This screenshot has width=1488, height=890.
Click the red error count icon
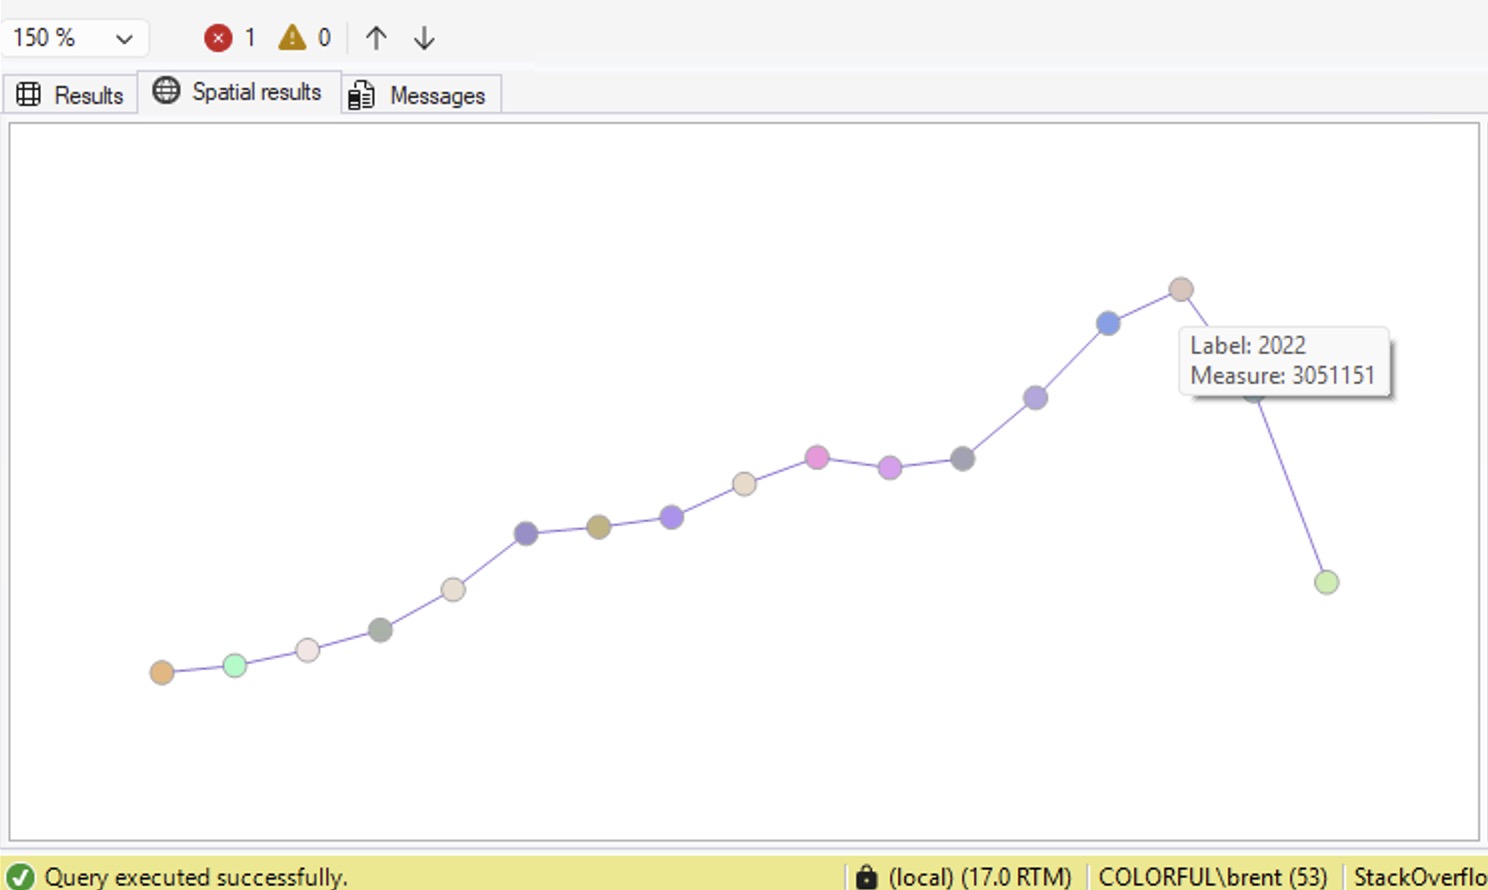[x=218, y=38]
